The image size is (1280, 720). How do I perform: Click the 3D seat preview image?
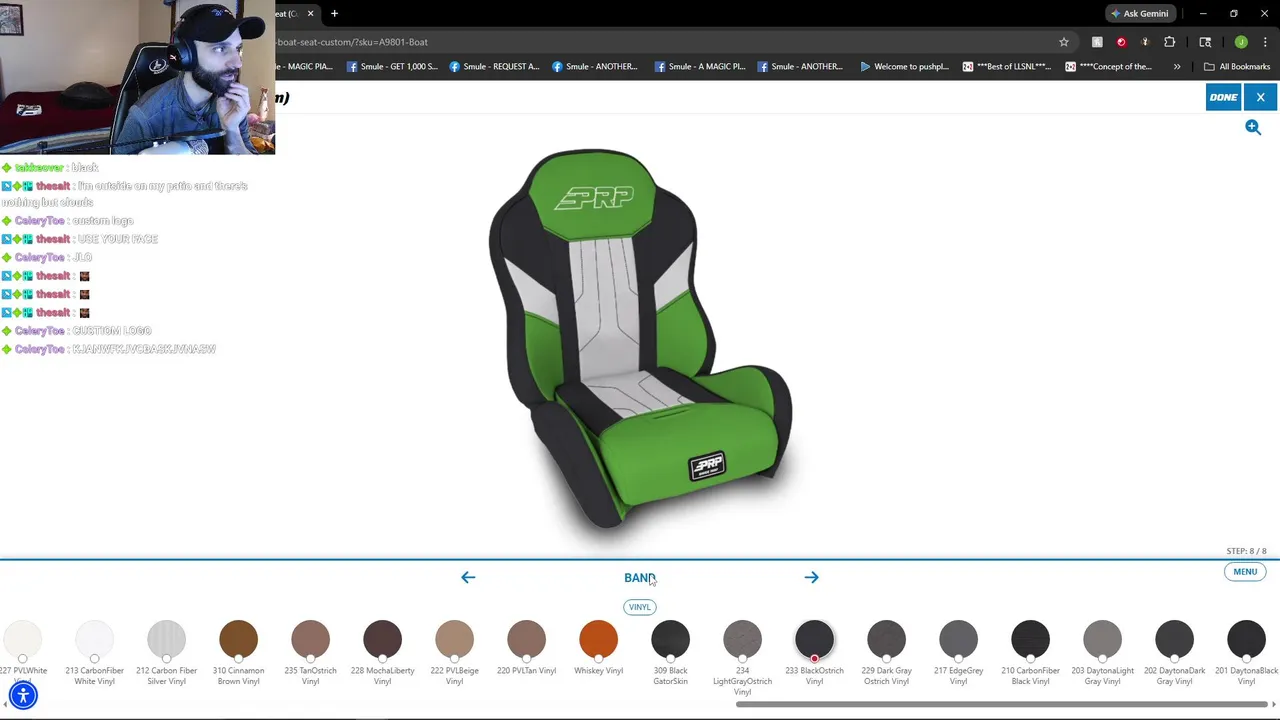tap(641, 338)
